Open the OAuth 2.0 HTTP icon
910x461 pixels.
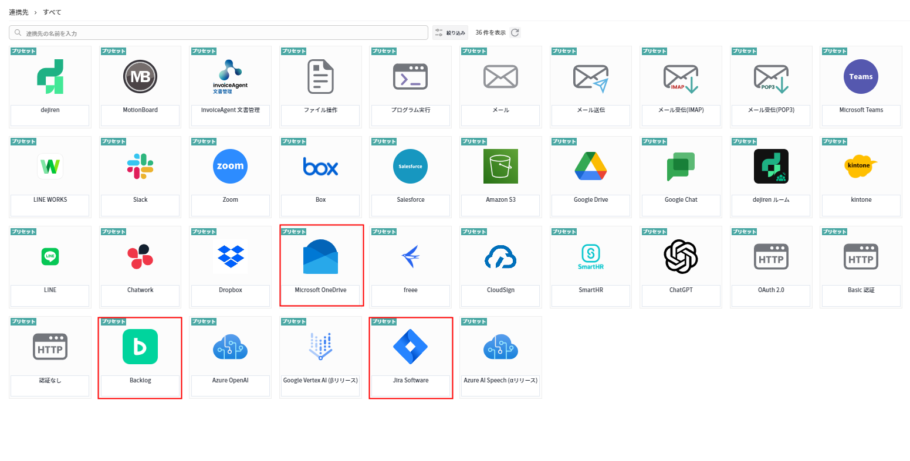[771, 257]
